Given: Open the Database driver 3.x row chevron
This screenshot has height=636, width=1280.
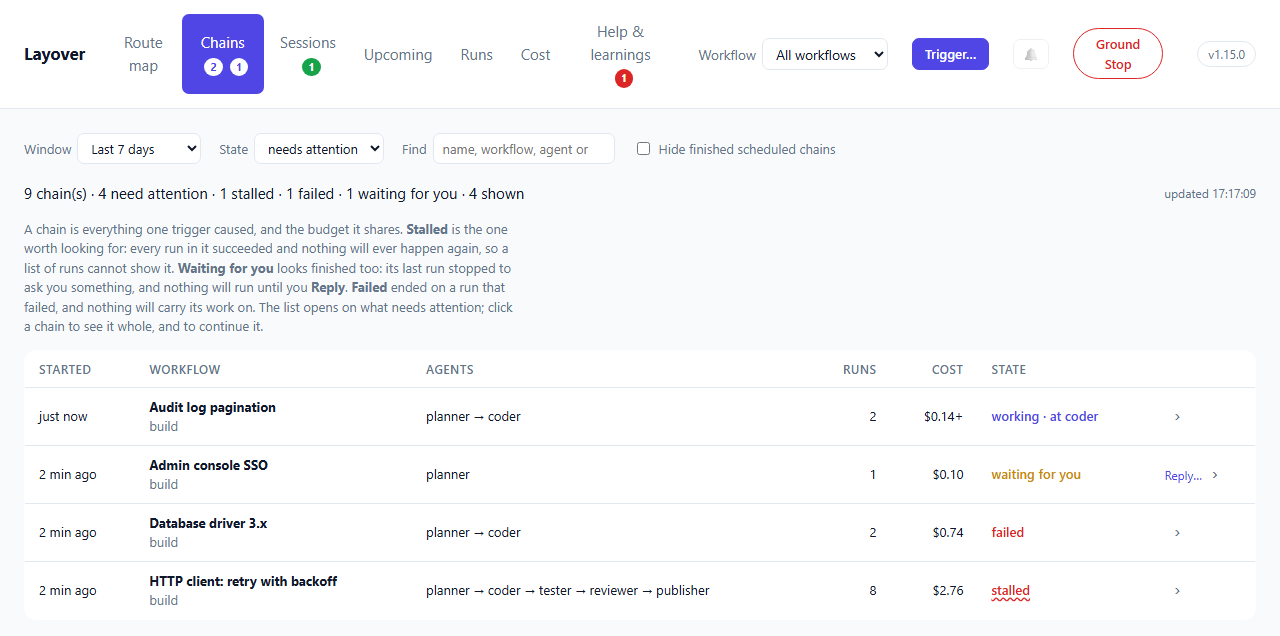Looking at the screenshot, I should pyautogui.click(x=1177, y=533).
